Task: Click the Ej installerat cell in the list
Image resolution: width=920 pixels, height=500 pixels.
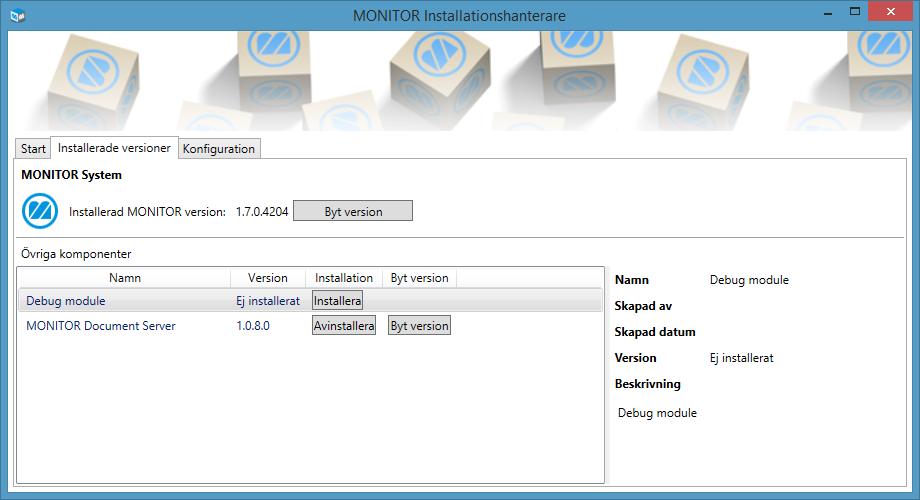Action: pyautogui.click(x=268, y=300)
